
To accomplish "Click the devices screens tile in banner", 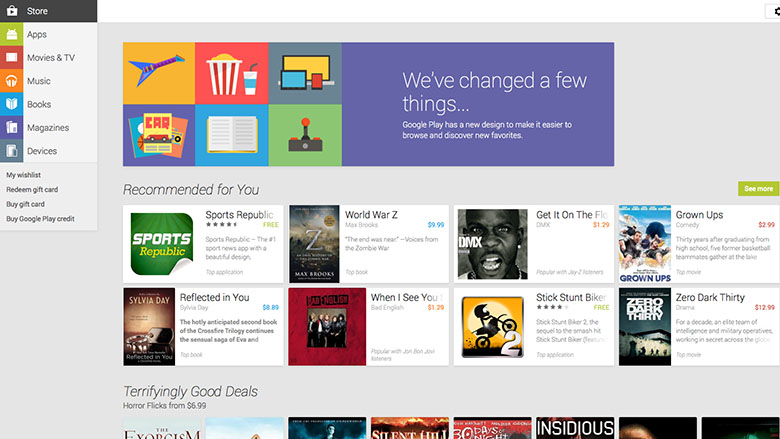I will [305, 73].
